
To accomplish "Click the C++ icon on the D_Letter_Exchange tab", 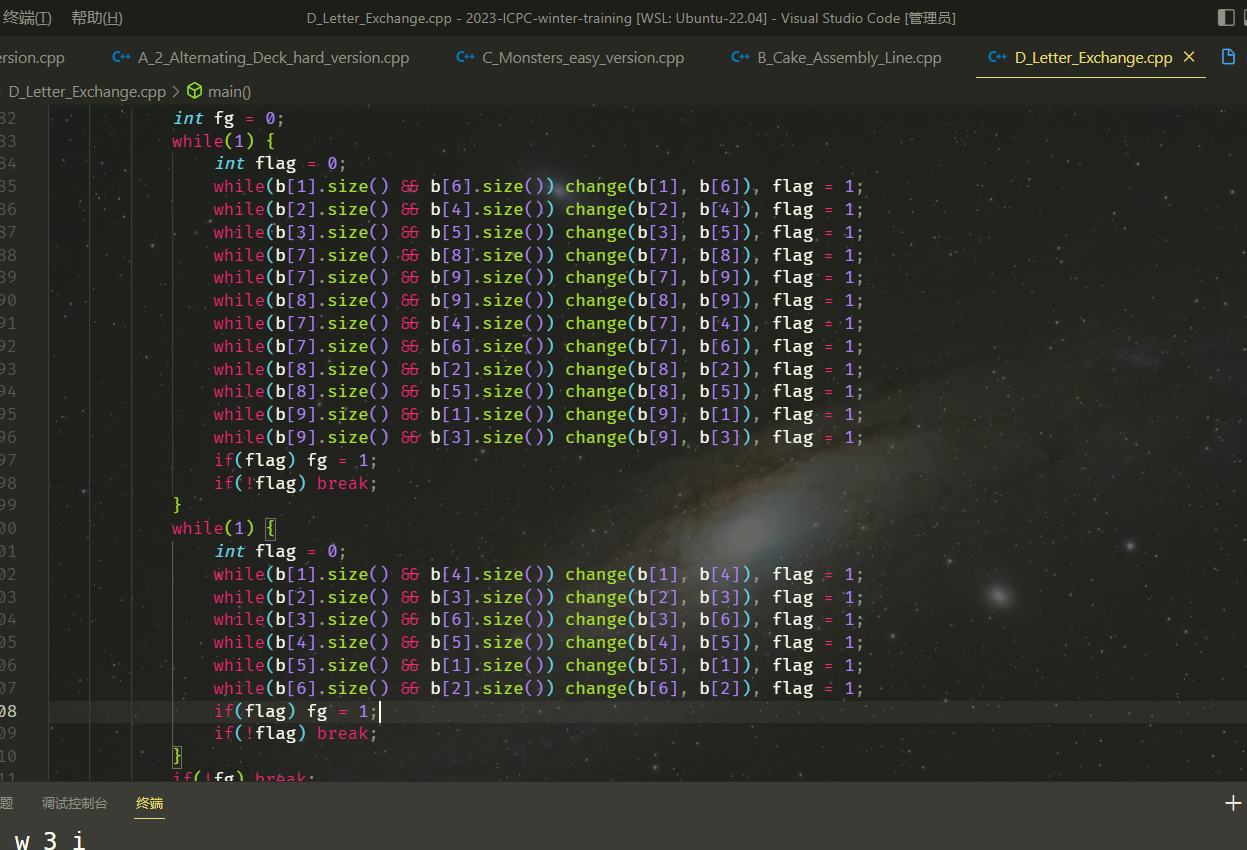I will [997, 57].
